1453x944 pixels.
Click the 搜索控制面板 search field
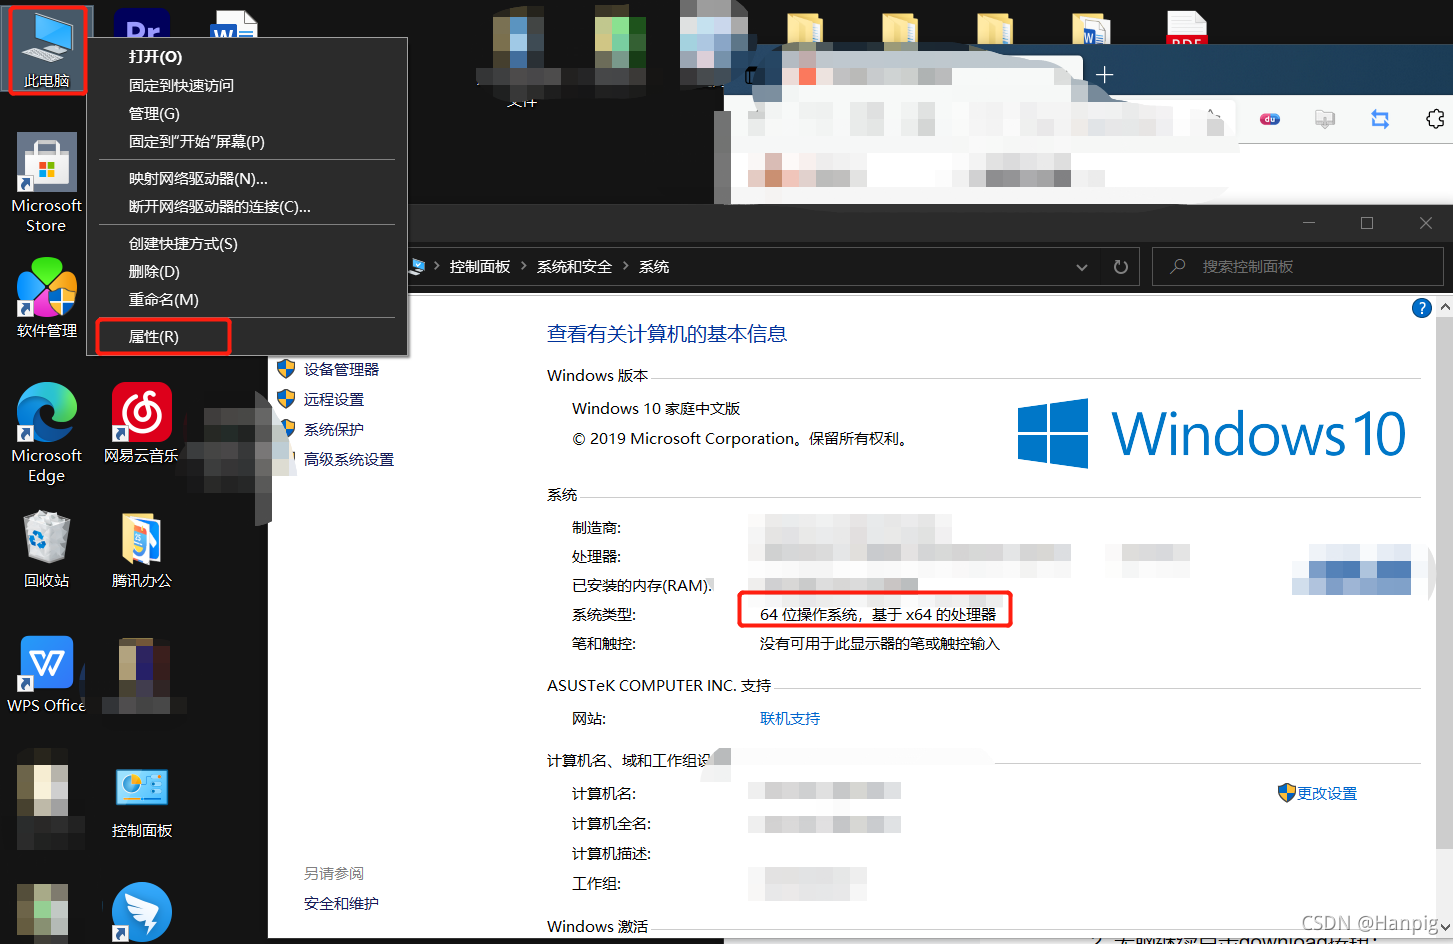pyautogui.click(x=1298, y=267)
